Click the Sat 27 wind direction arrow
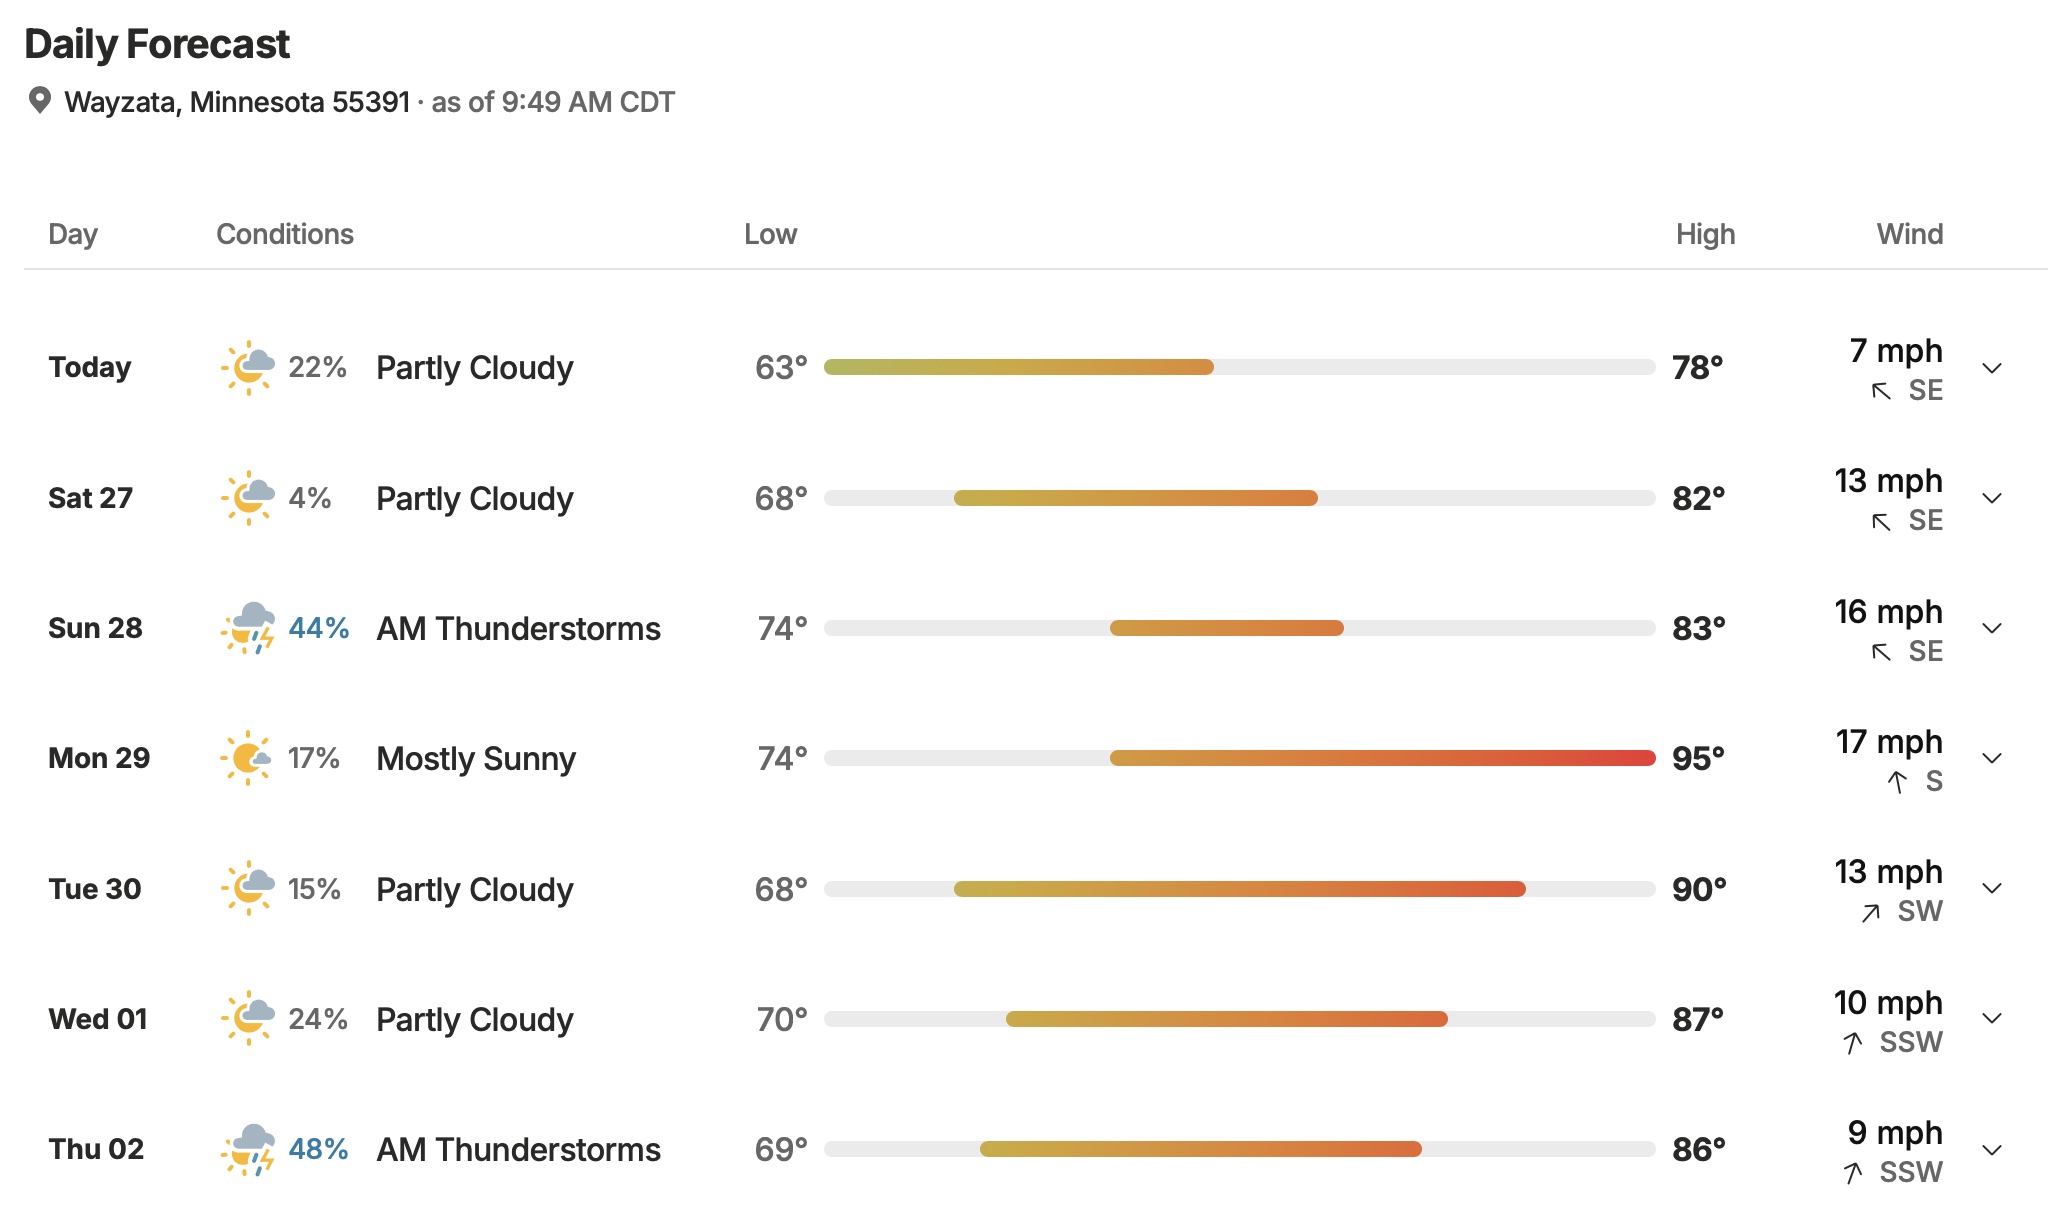The image size is (2056, 1226). [1881, 521]
